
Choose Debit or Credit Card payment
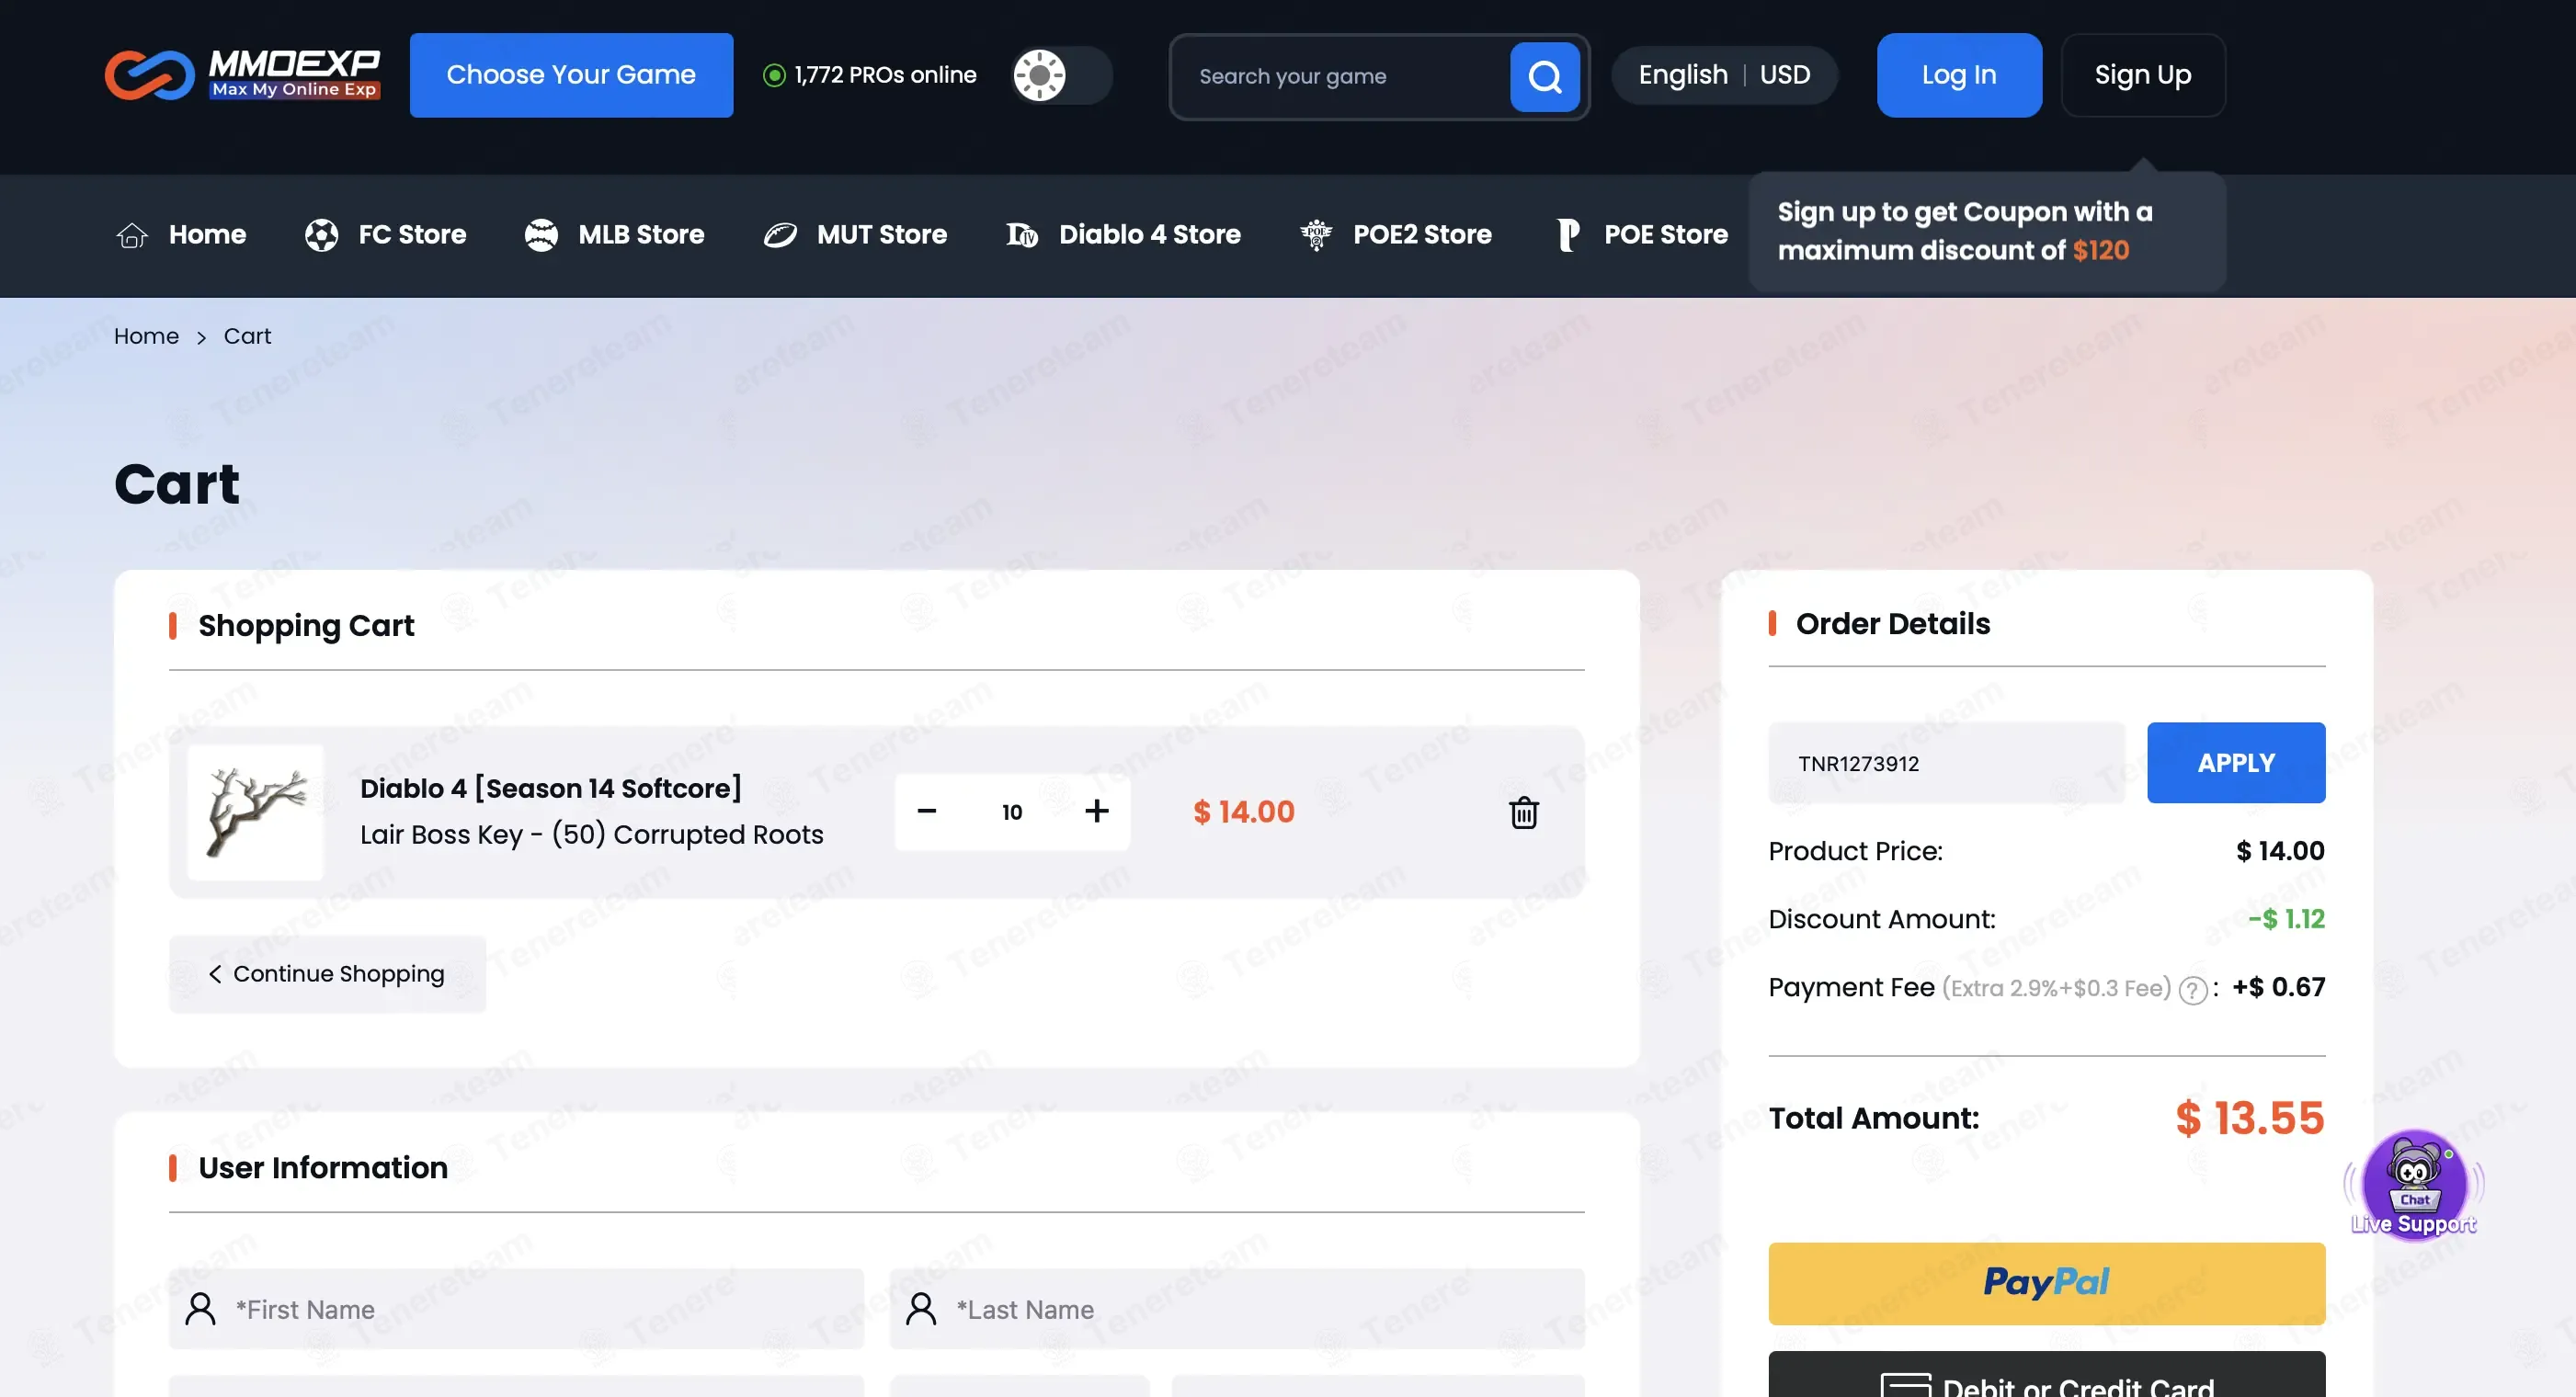(x=2046, y=1375)
